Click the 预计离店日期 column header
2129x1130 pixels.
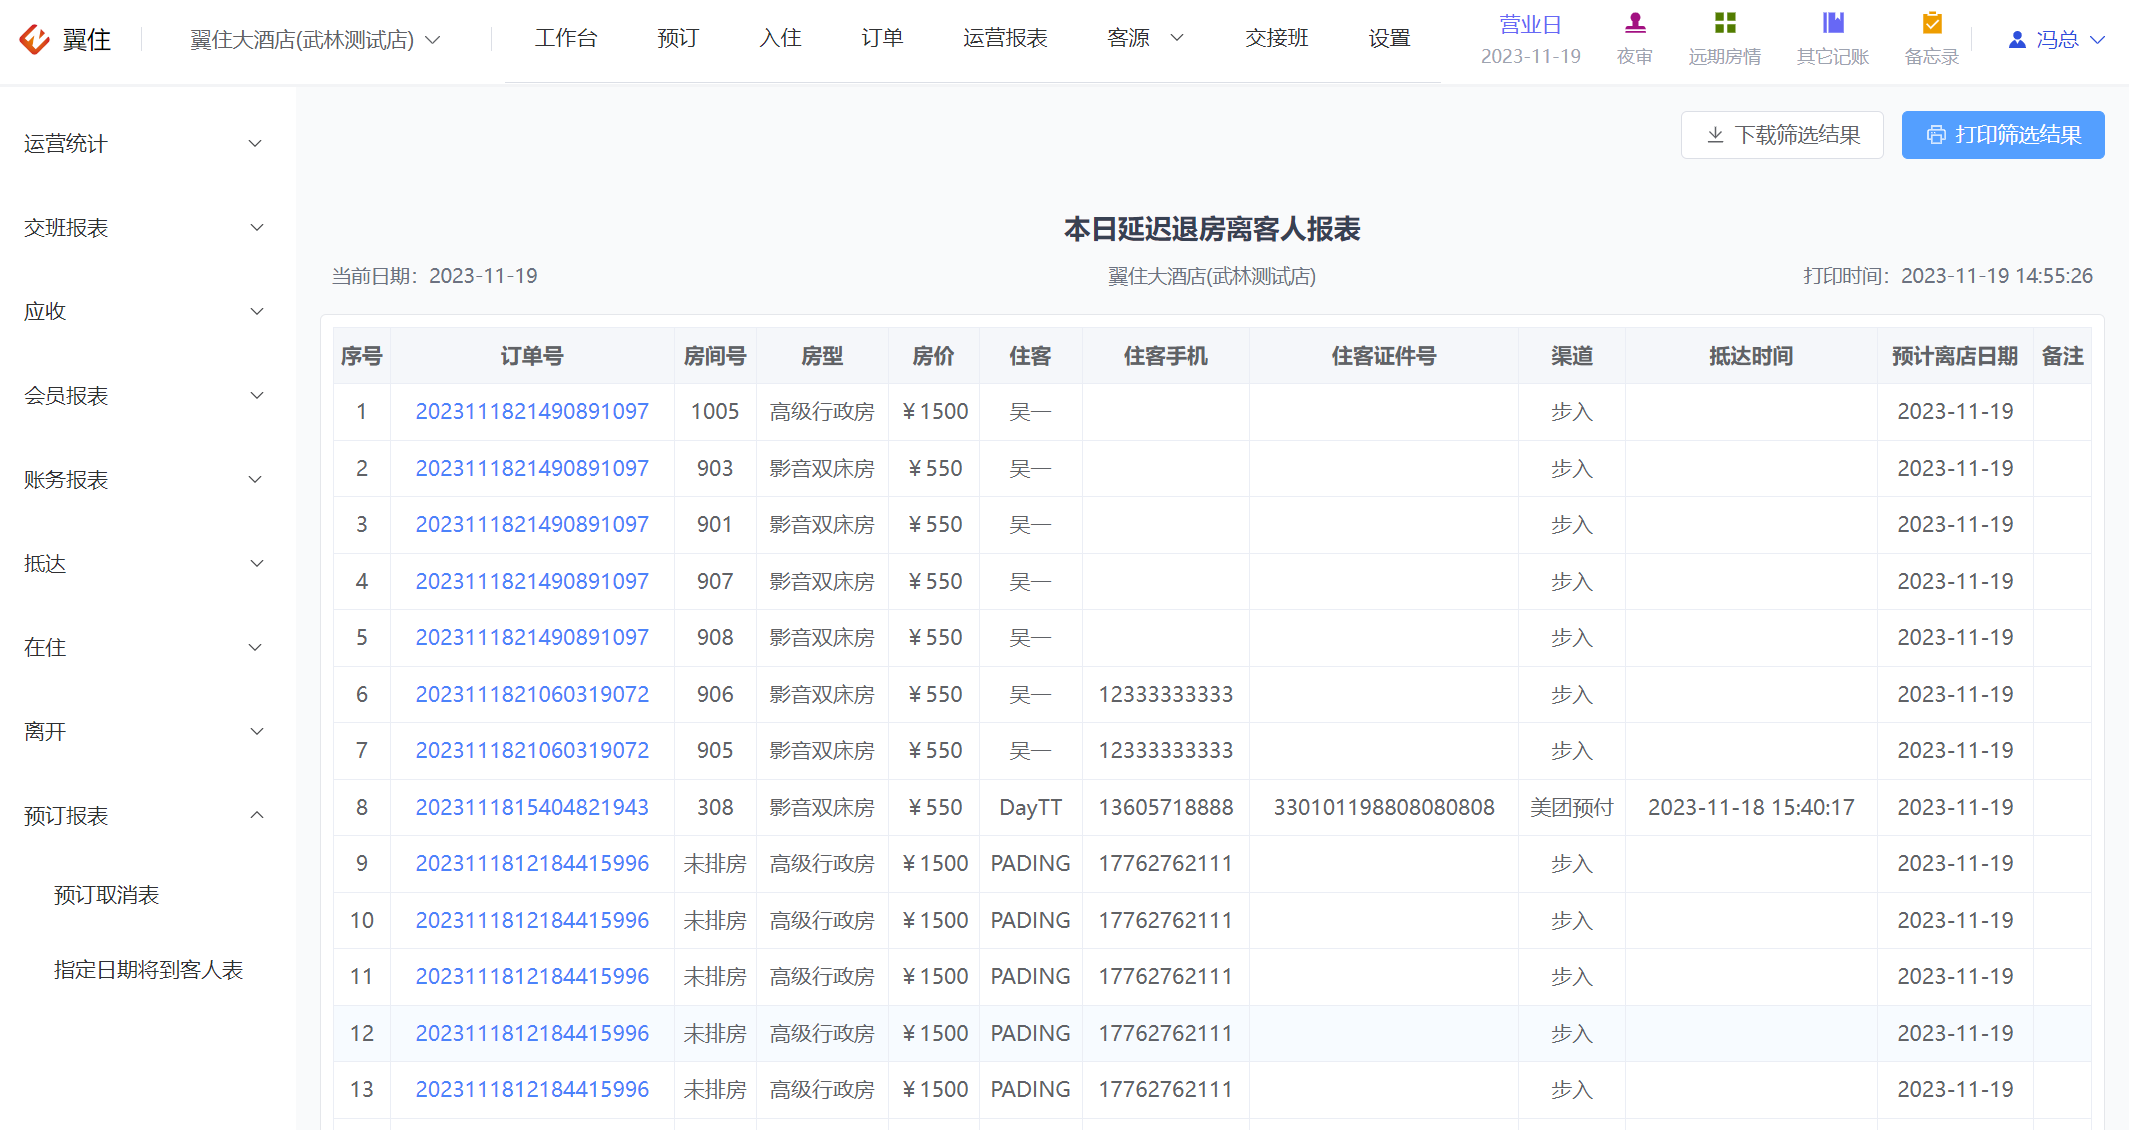click(1955, 356)
